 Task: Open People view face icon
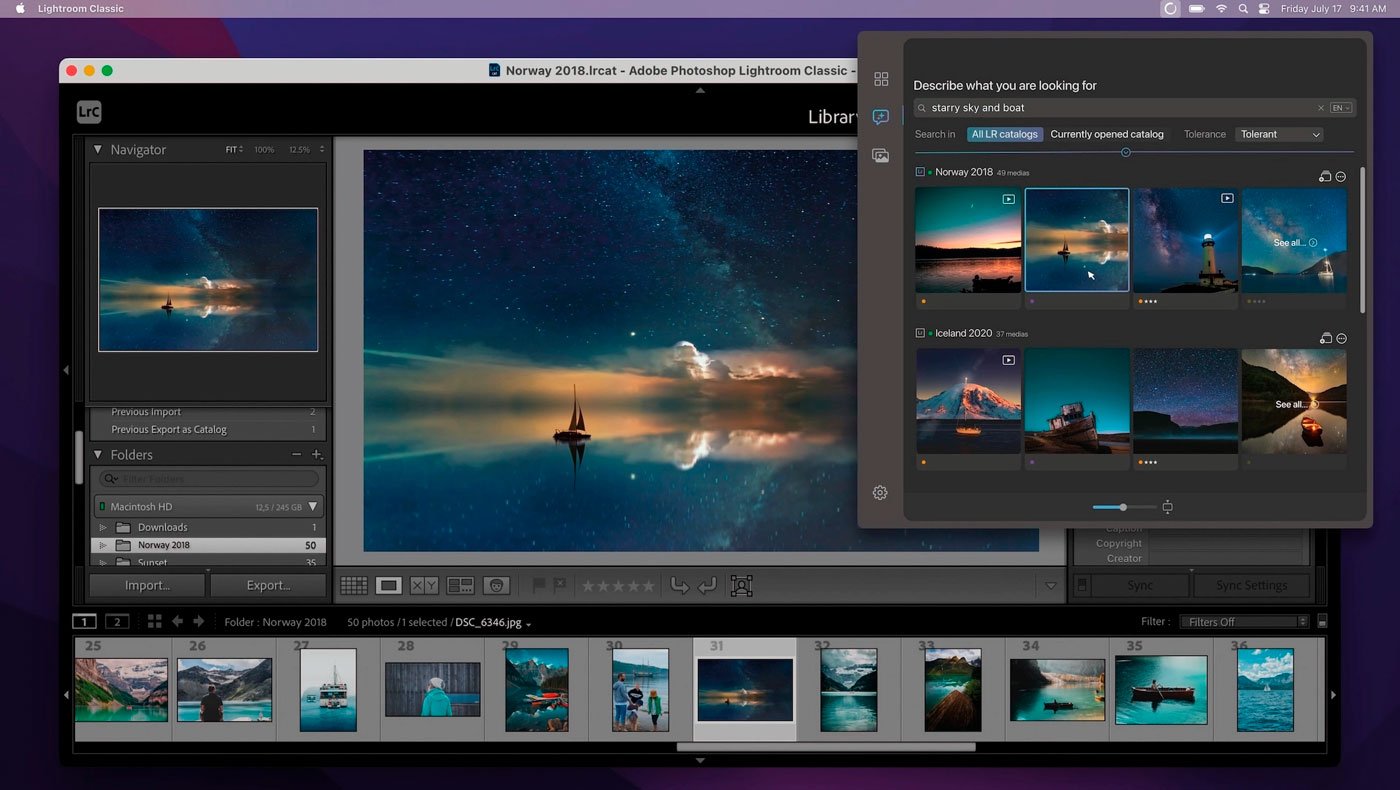click(496, 586)
